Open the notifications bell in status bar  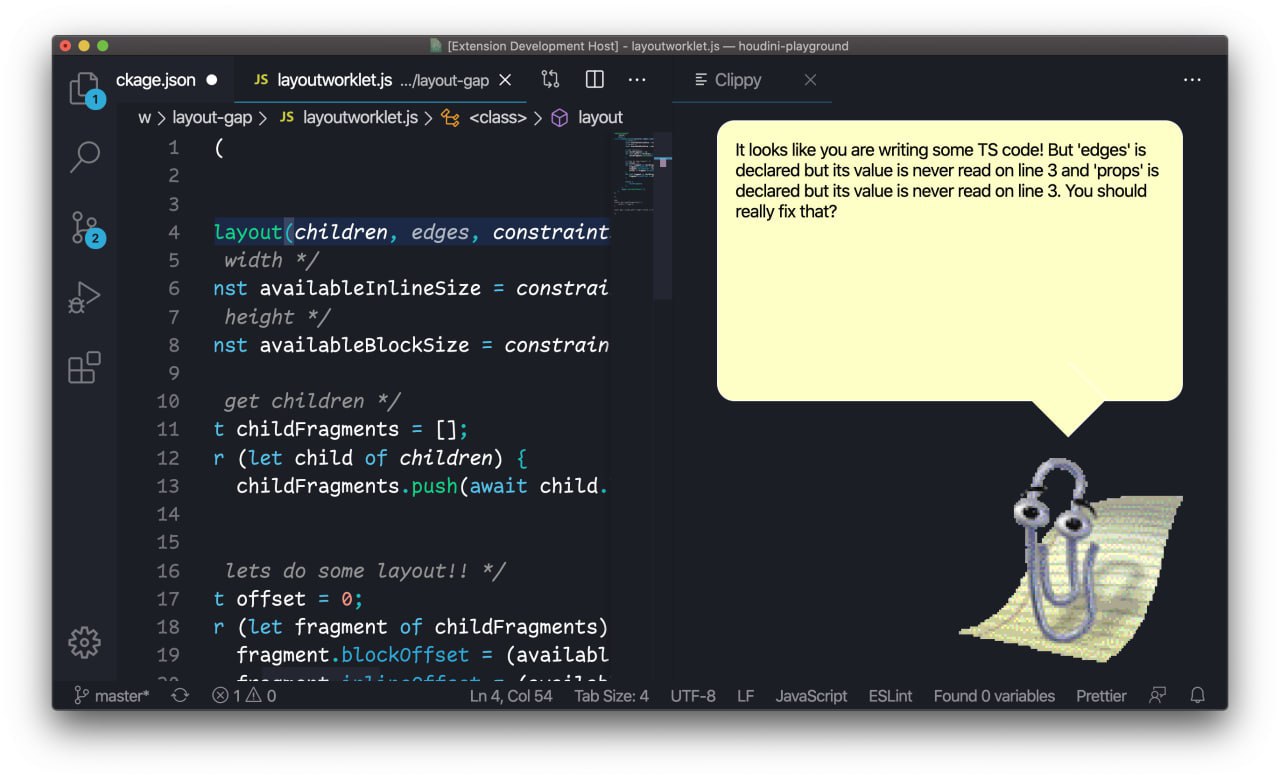coord(1197,695)
